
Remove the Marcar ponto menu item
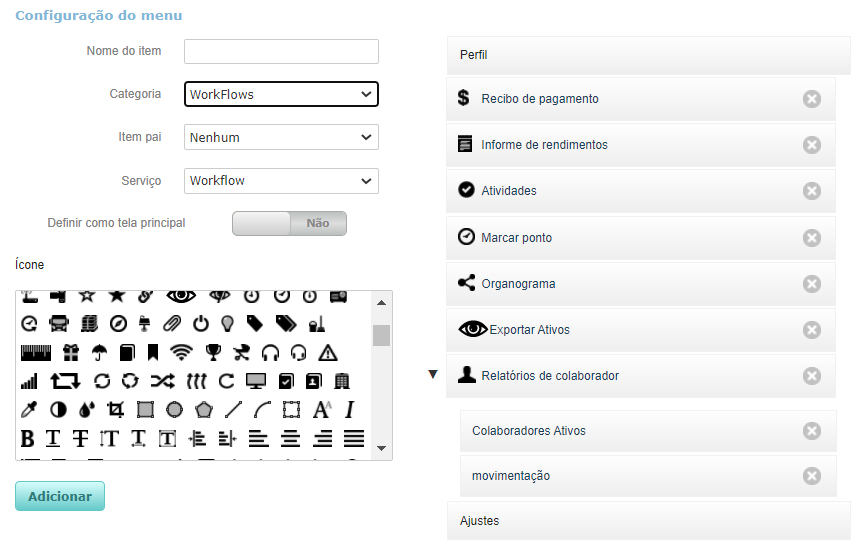812,238
